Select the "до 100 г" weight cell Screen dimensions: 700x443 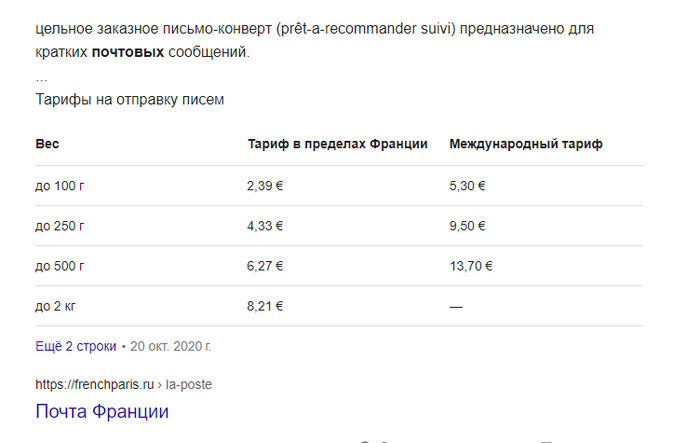click(x=60, y=186)
